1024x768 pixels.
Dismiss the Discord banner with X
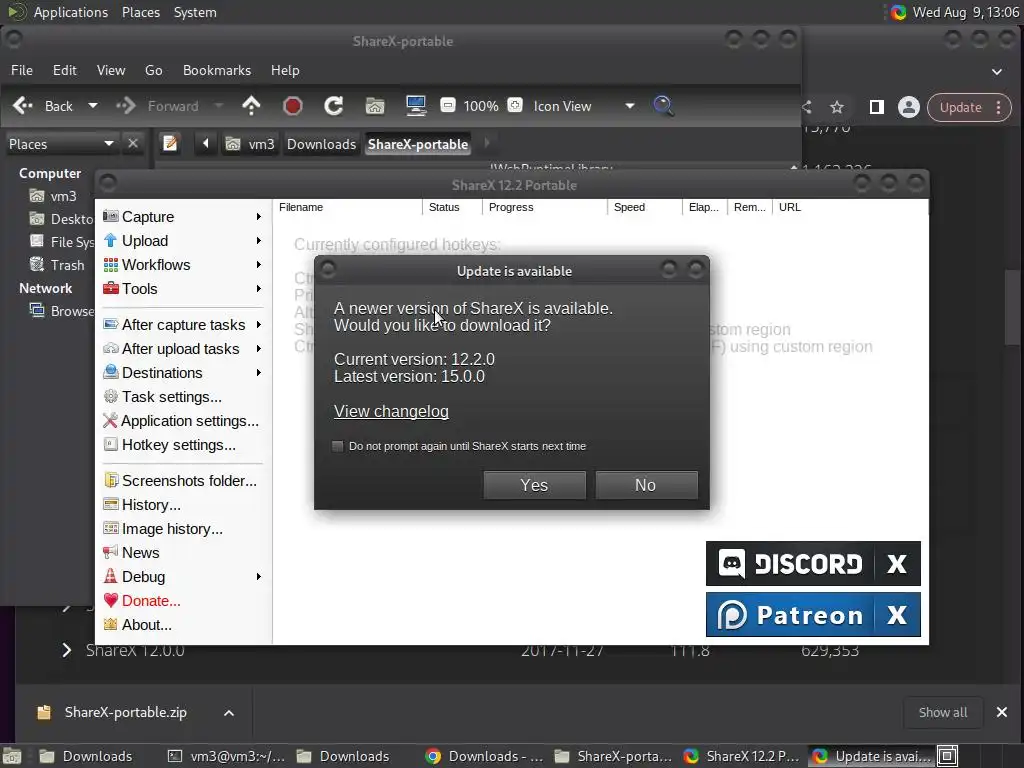(897, 564)
